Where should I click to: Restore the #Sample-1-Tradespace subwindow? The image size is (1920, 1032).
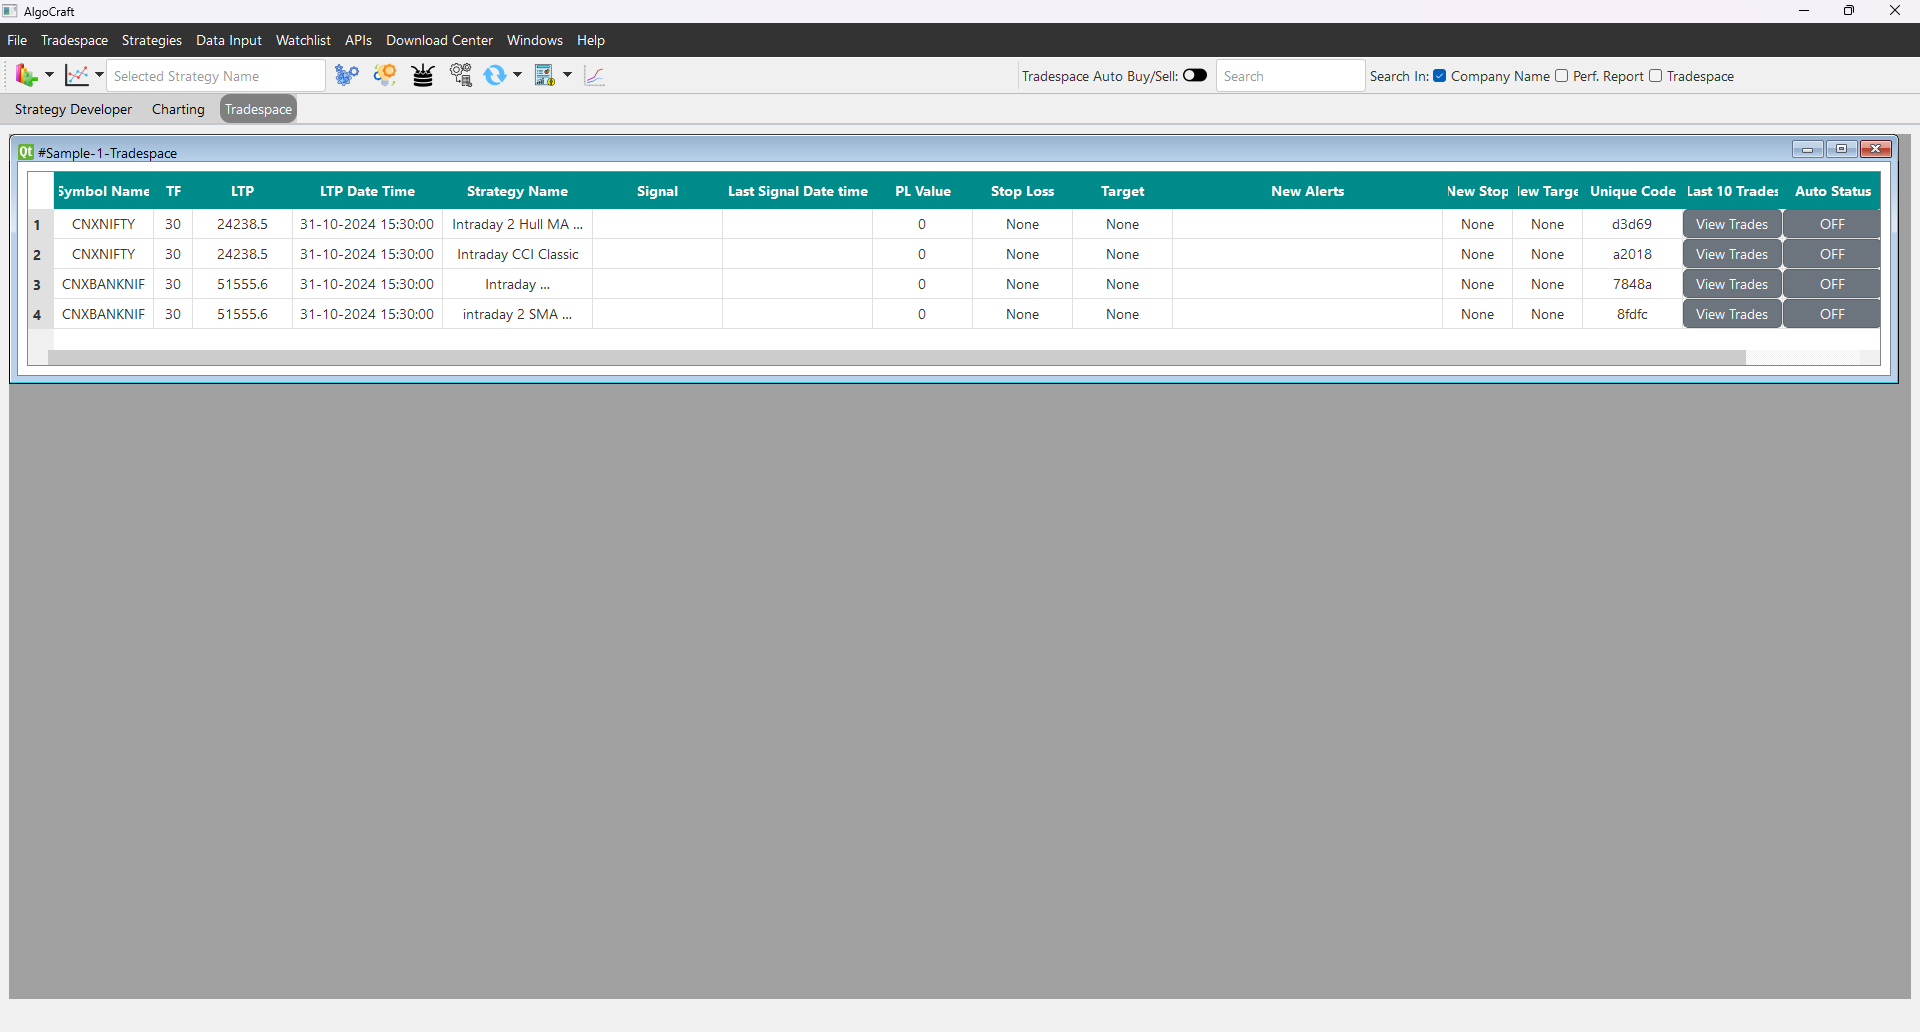[x=1841, y=149]
